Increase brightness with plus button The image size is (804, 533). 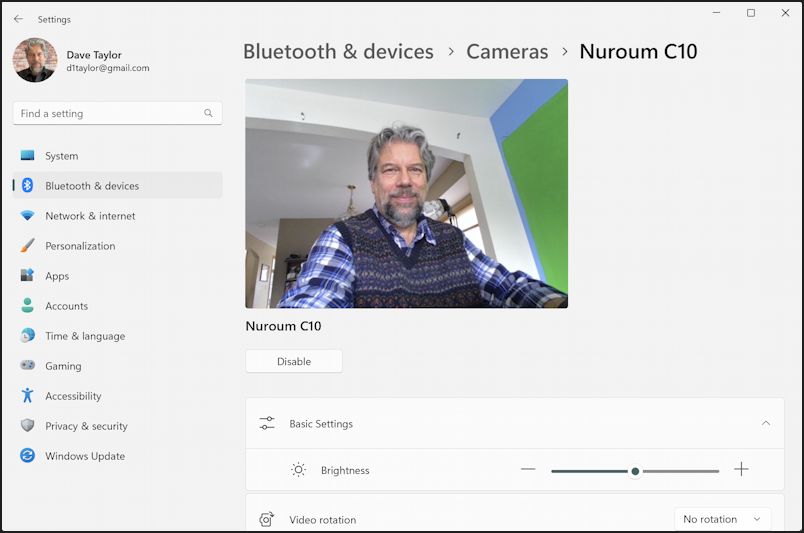741,469
